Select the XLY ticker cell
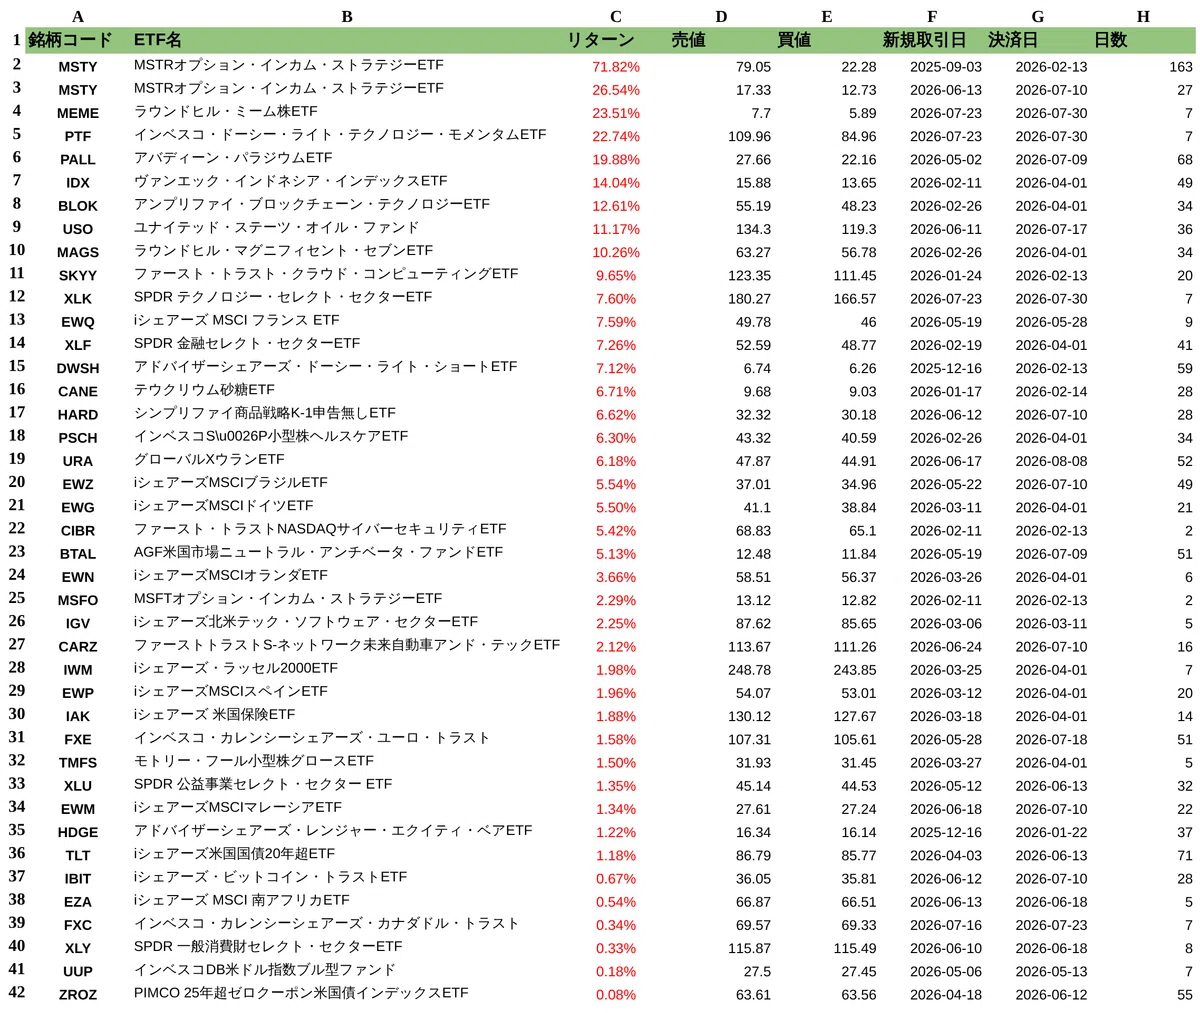This screenshot has width=1200, height=1013. pyautogui.click(x=78, y=947)
